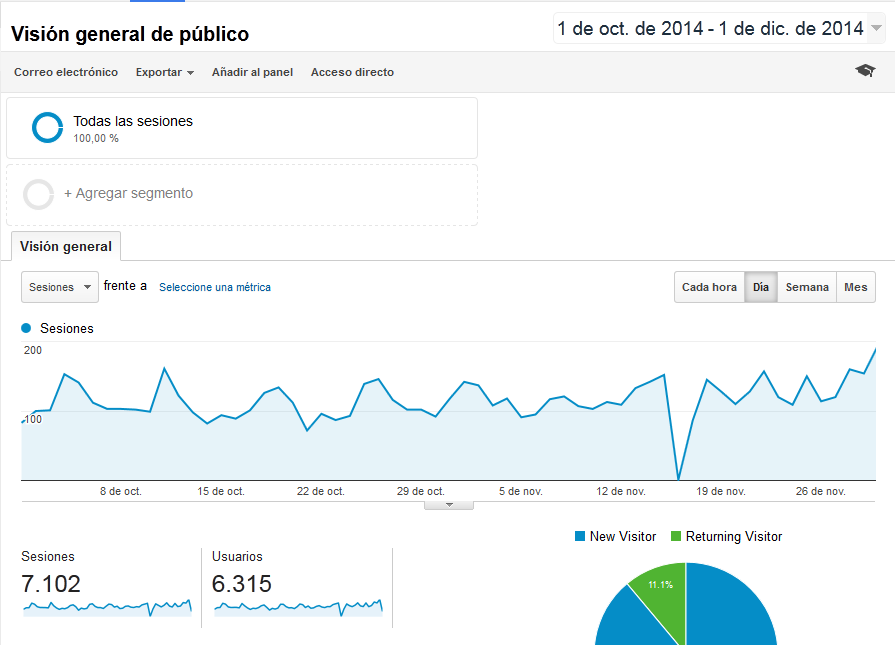Switch to the Visión general tab
The width and height of the screenshot is (895, 645).
coord(66,246)
